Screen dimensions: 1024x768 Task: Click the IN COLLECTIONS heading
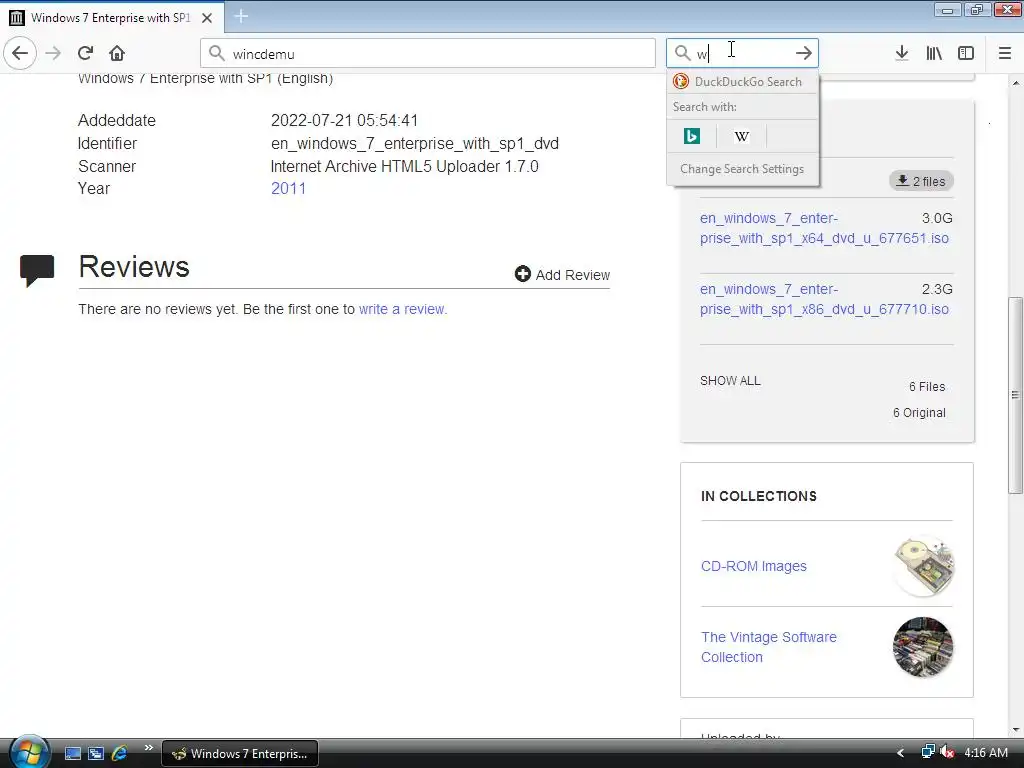click(759, 496)
